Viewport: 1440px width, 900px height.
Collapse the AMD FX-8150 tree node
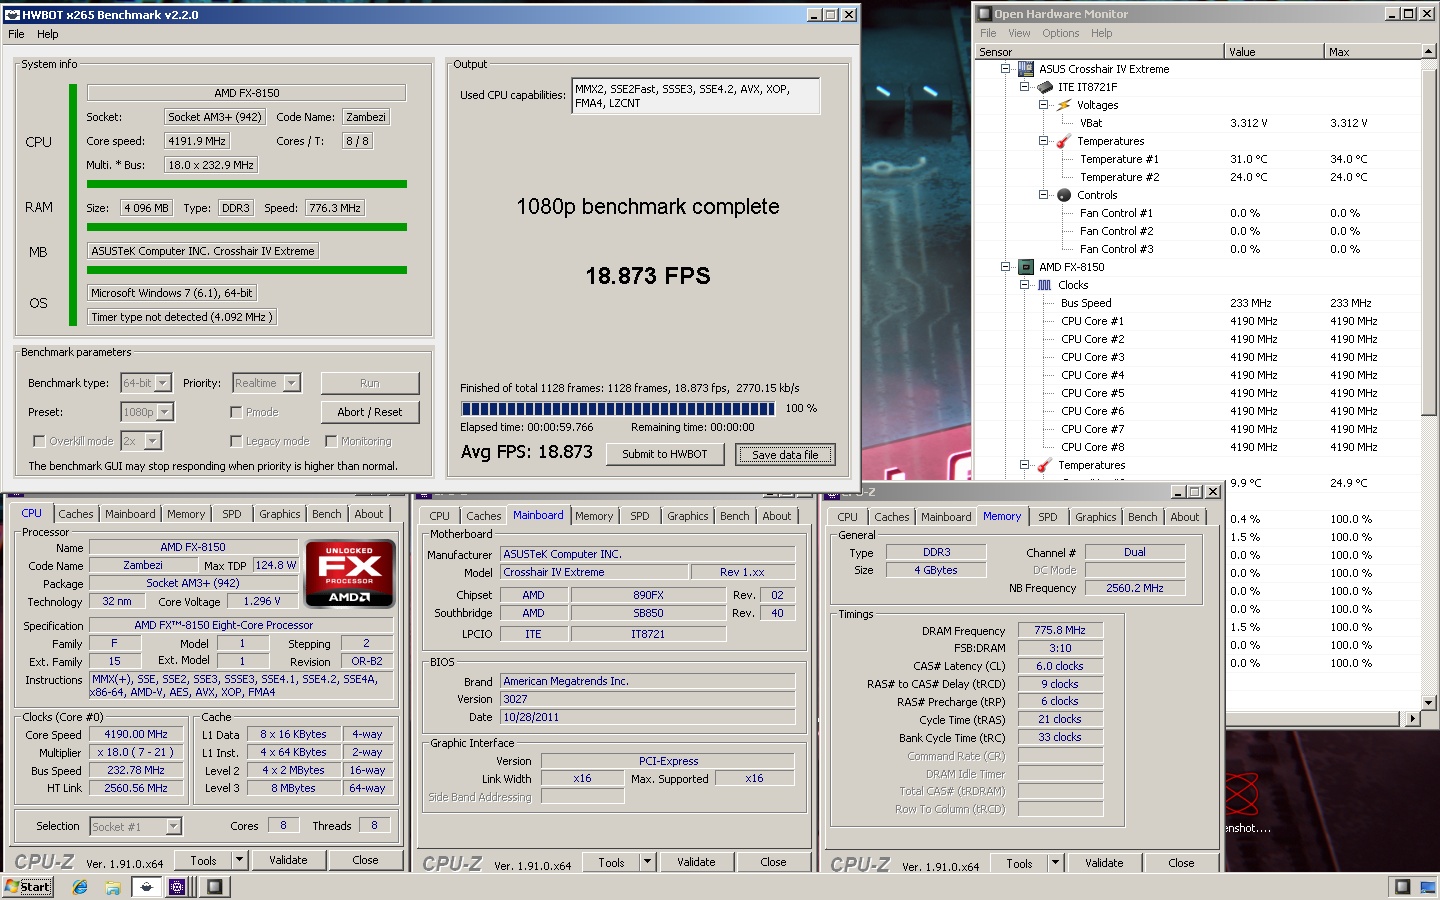pos(1006,267)
